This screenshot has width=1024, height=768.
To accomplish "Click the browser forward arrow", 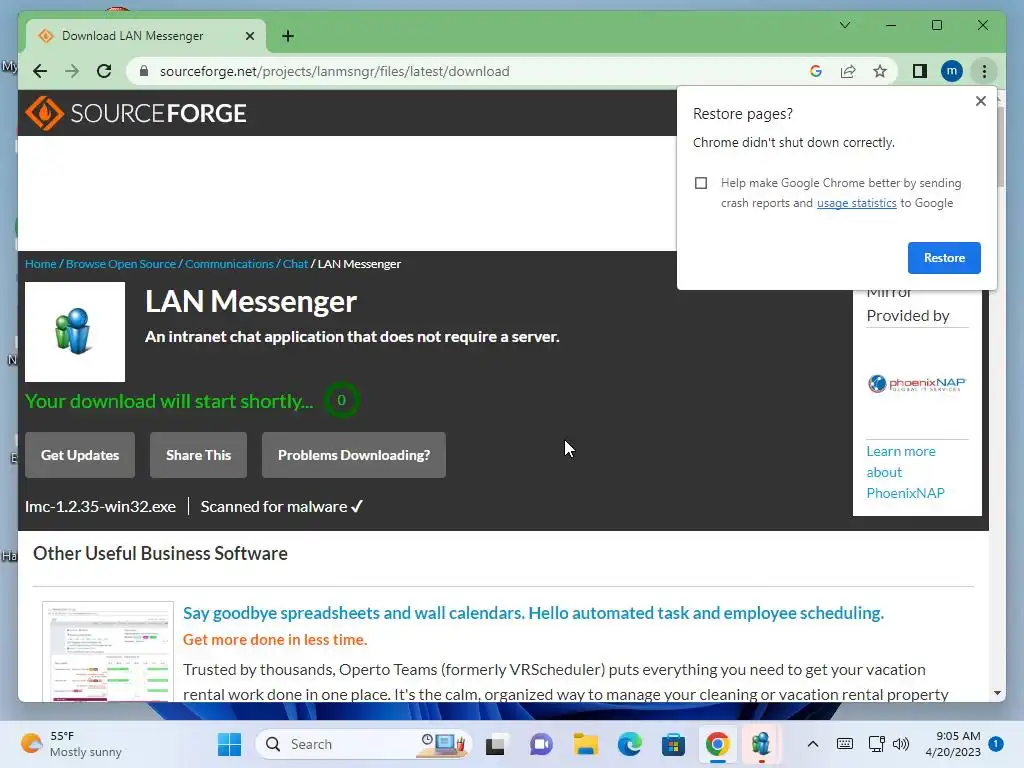I will pyautogui.click(x=72, y=71).
